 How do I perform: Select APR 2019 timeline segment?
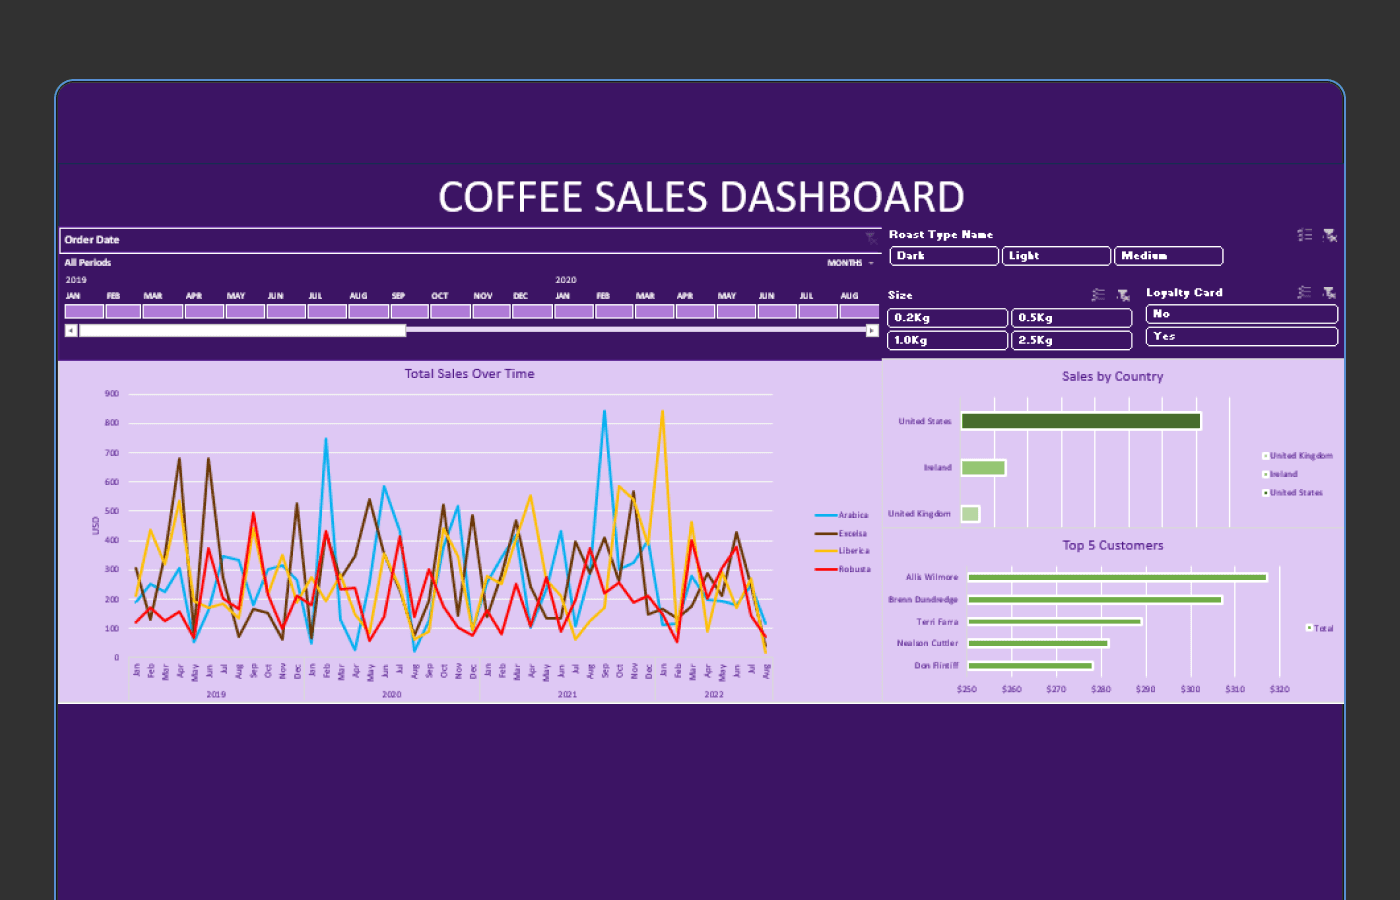click(204, 311)
